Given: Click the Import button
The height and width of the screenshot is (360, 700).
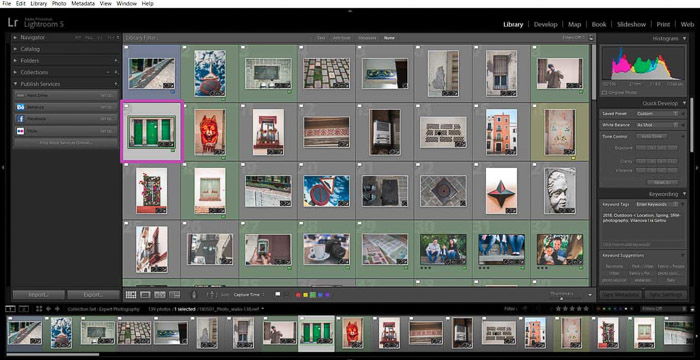Looking at the screenshot, I should (x=39, y=295).
